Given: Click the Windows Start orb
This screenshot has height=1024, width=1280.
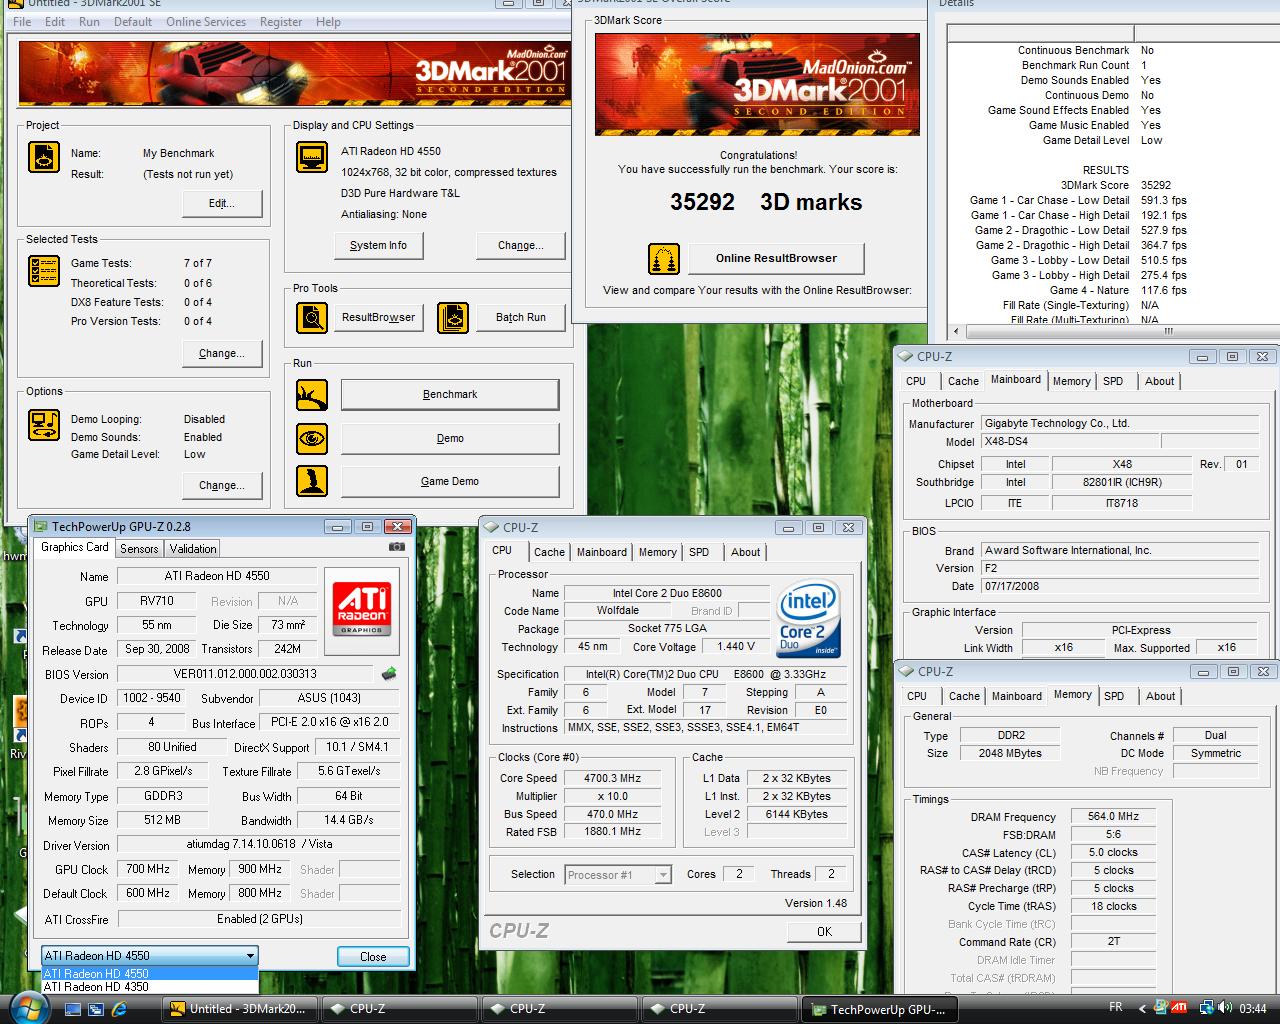Looking at the screenshot, I should tap(27, 1006).
